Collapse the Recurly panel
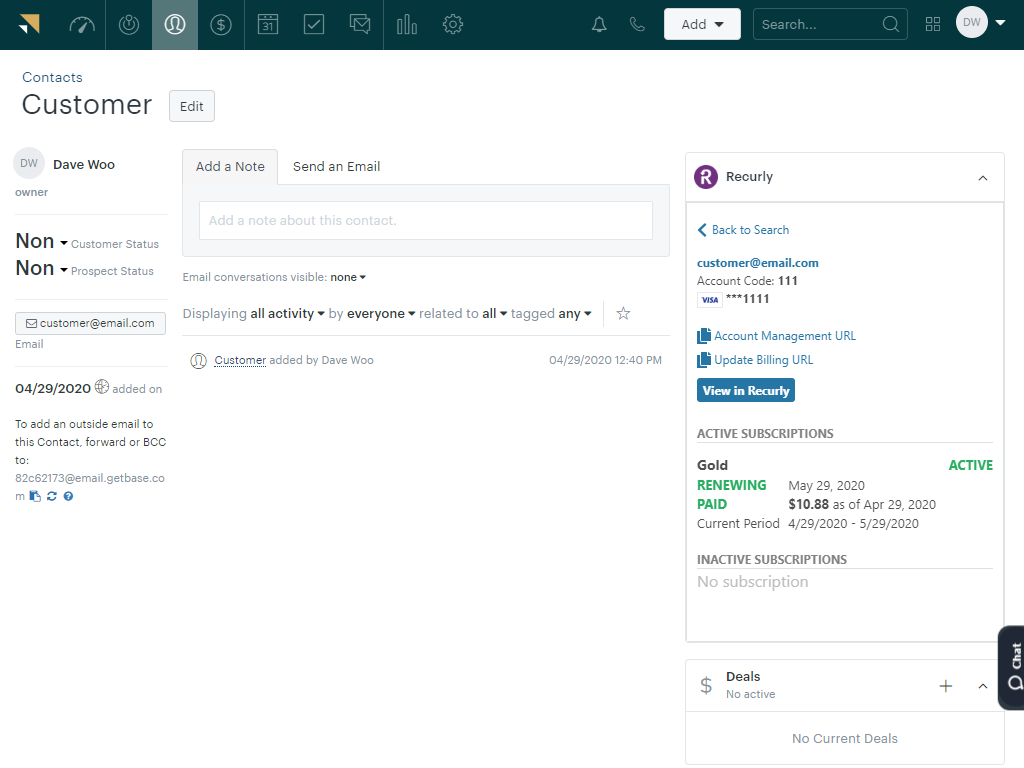This screenshot has width=1024, height=768. [x=982, y=178]
